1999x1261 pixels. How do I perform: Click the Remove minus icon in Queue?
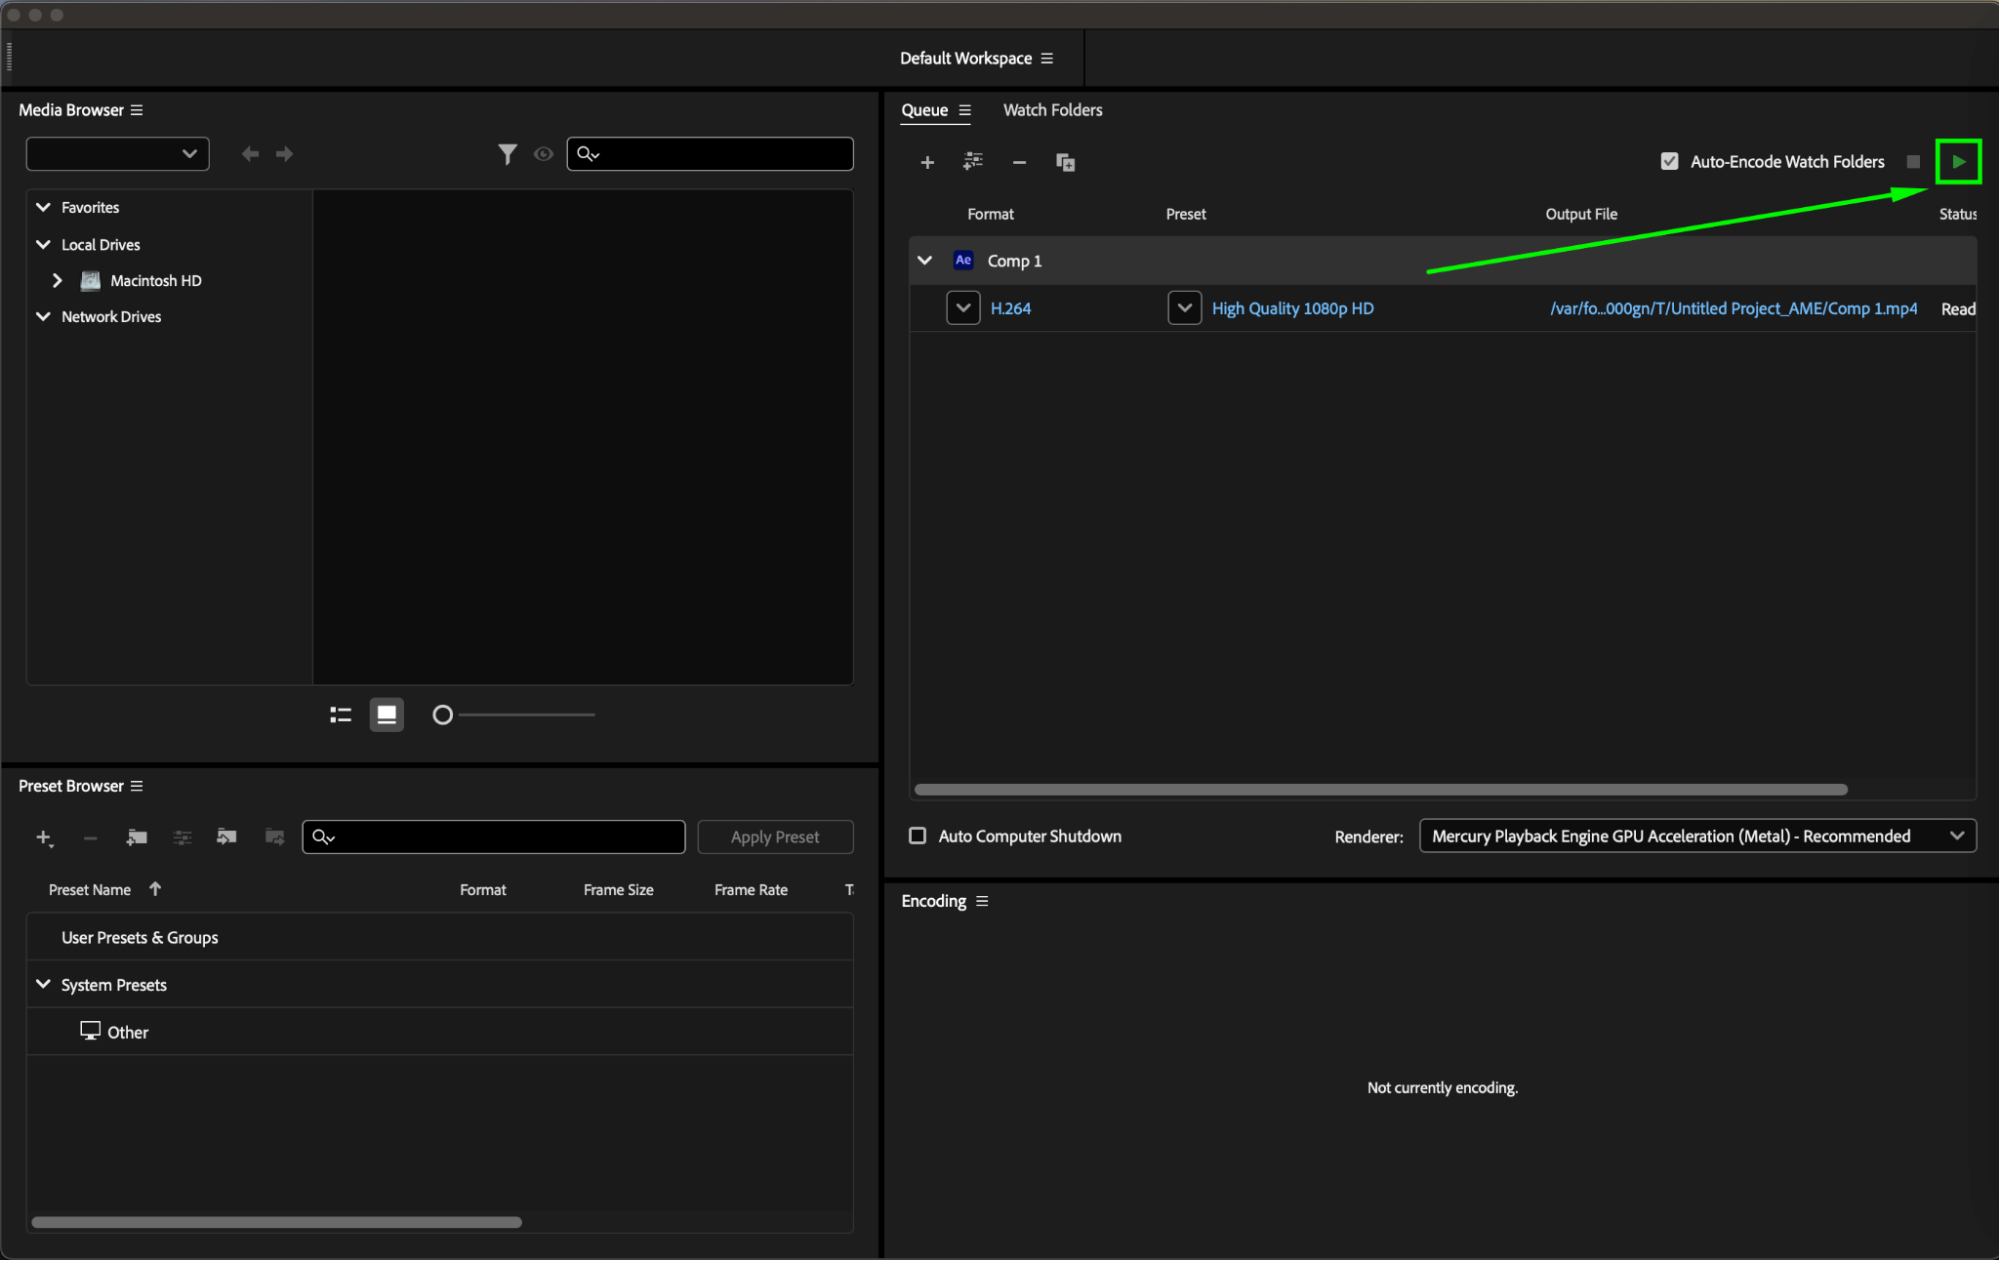tap(1019, 162)
